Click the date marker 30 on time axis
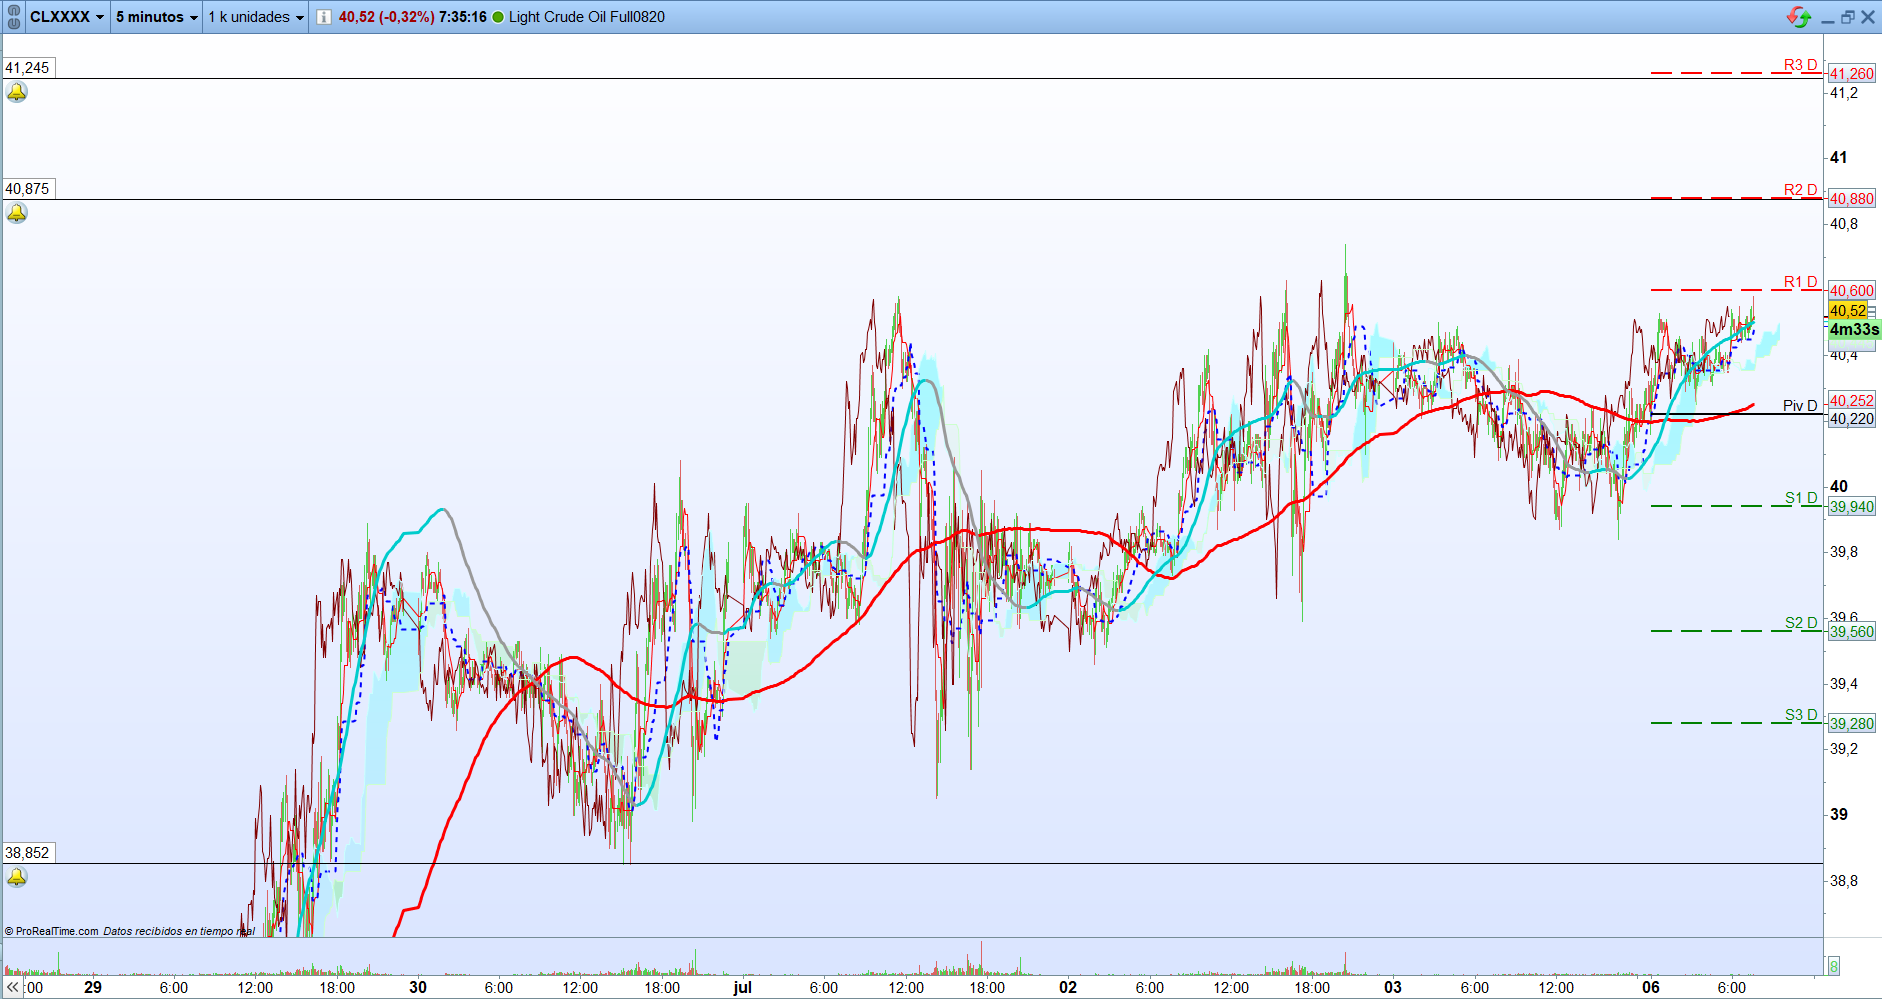The height and width of the screenshot is (999, 1882). click(x=418, y=987)
